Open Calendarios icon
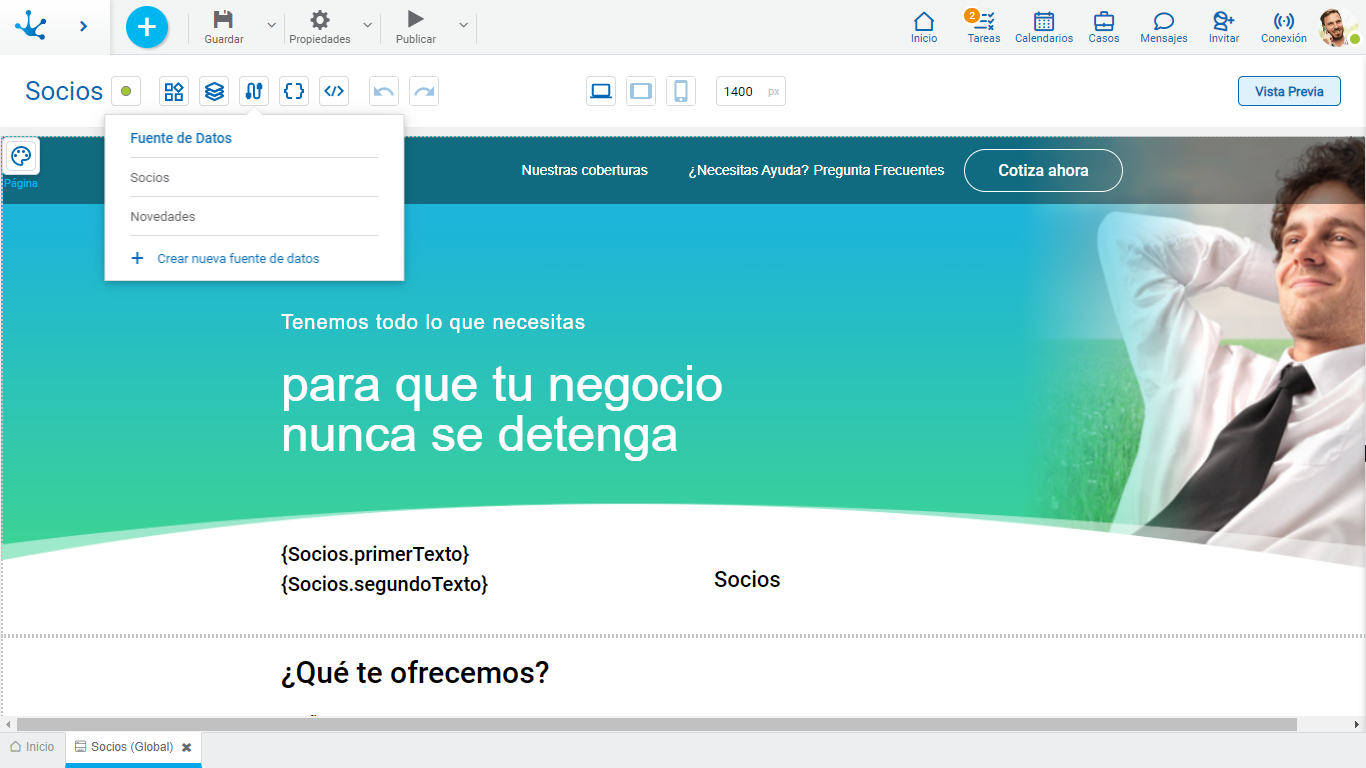1366x768 pixels. coord(1044,21)
